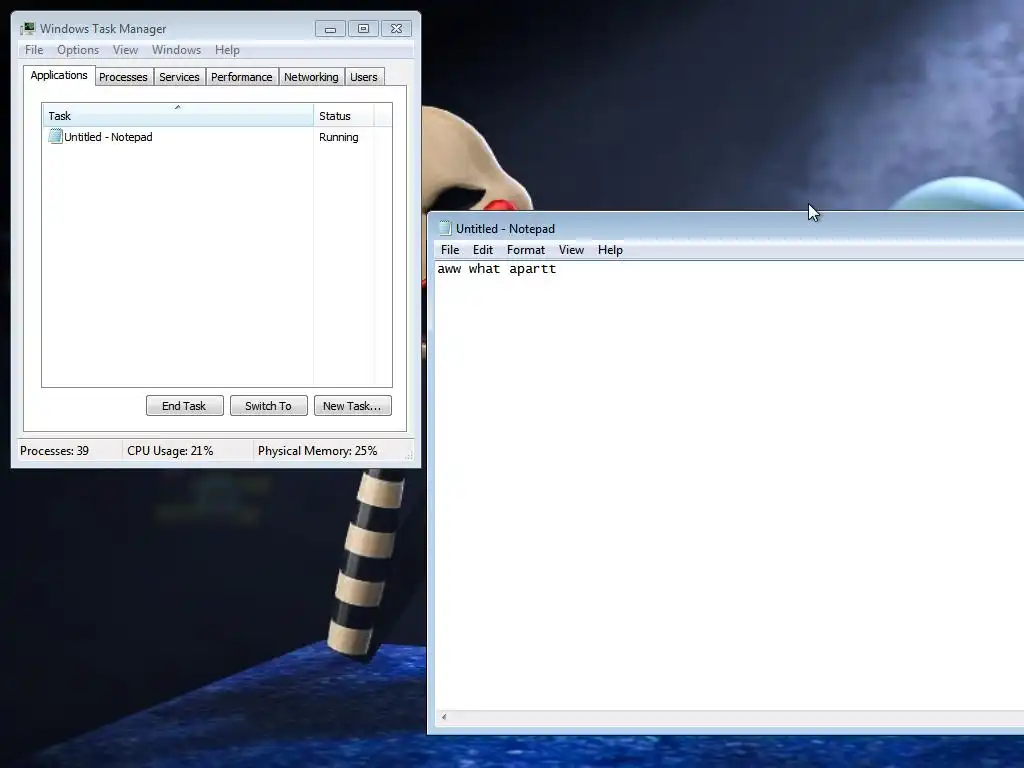Minimize the Windows Task Manager window

pos(330,29)
